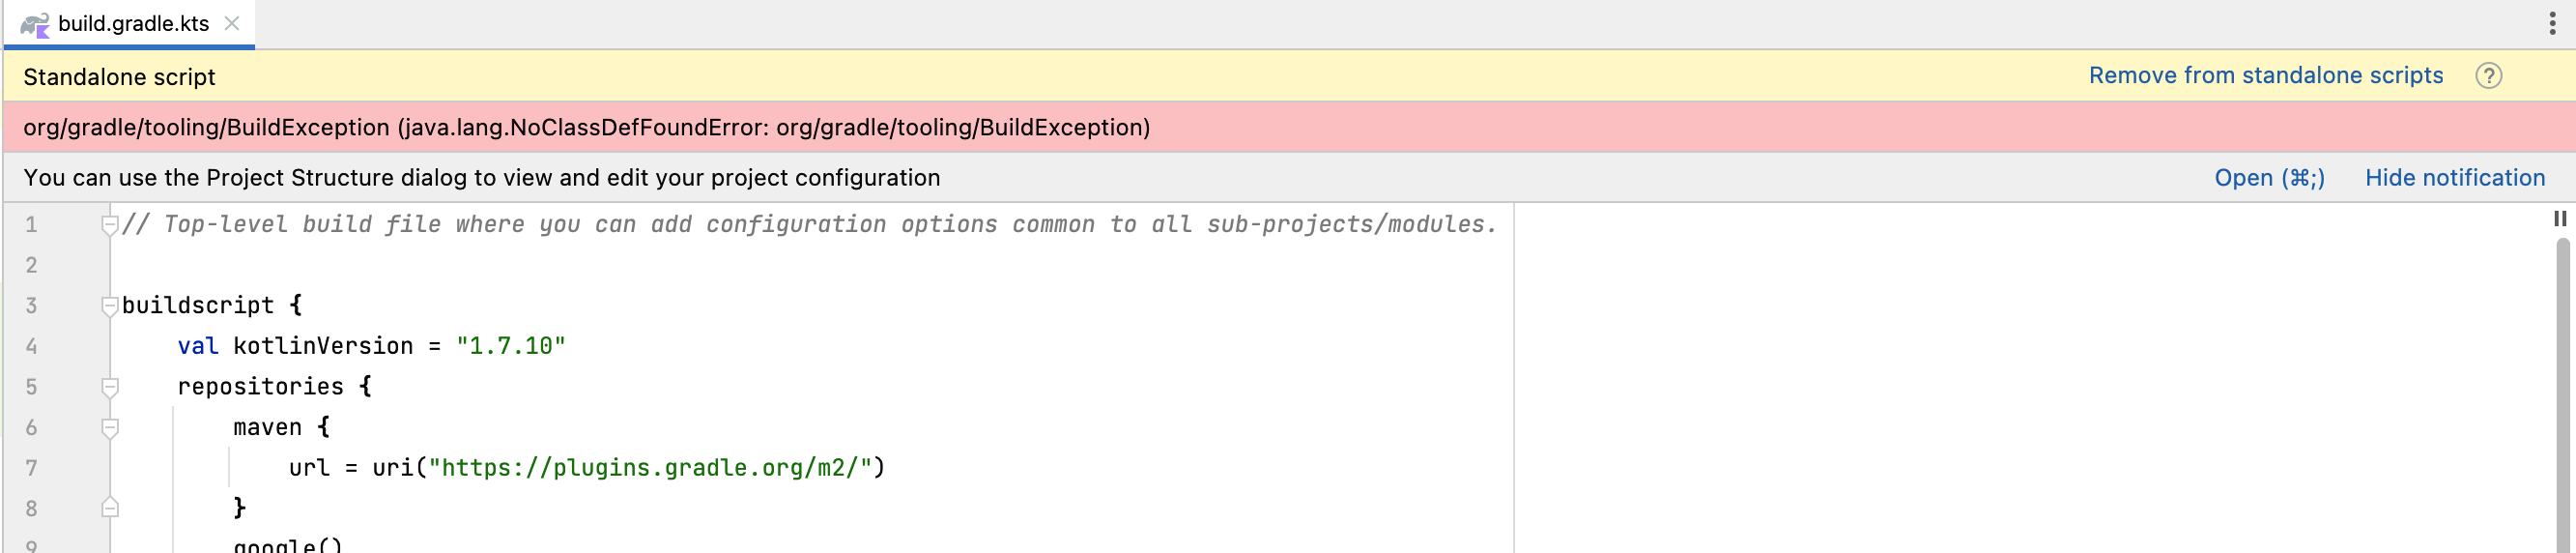Open the three-dot editor tab options menu

pyautogui.click(x=2552, y=24)
